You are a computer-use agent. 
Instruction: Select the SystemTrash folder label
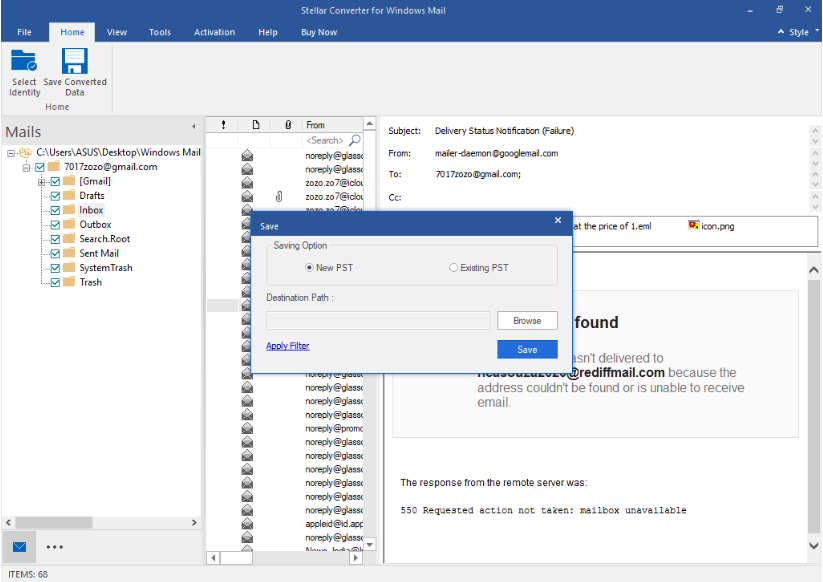[105, 268]
